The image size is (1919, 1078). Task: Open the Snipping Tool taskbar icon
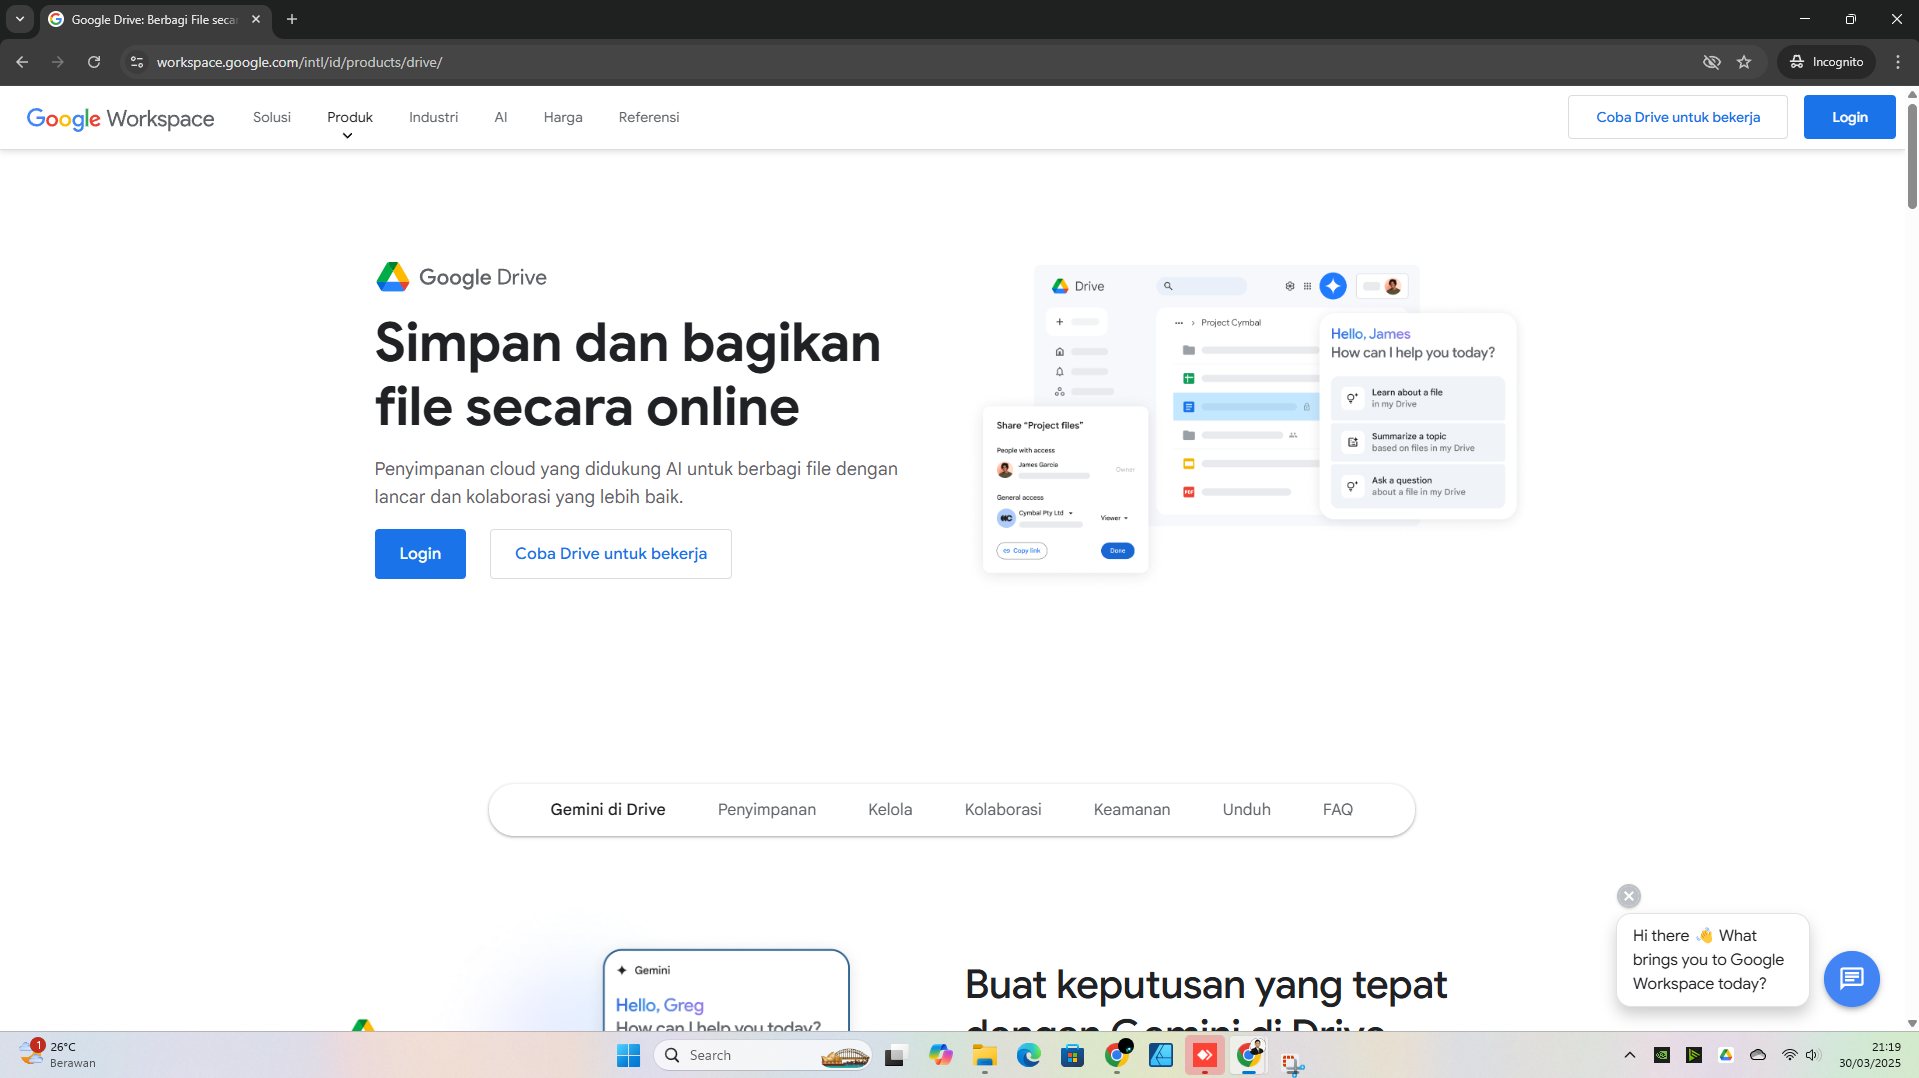tap(1293, 1062)
